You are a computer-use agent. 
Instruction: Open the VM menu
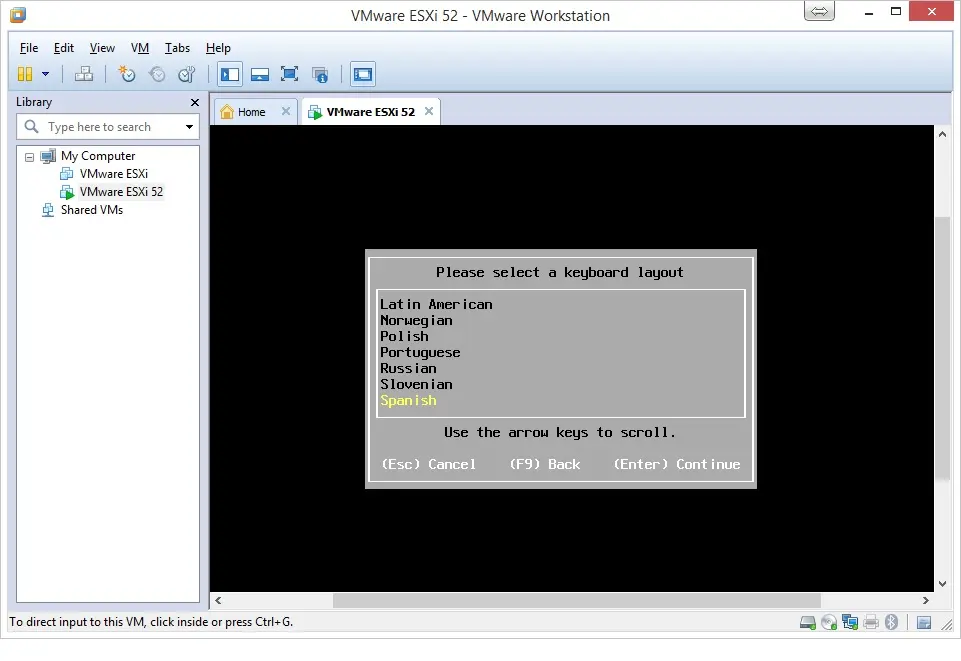(140, 48)
